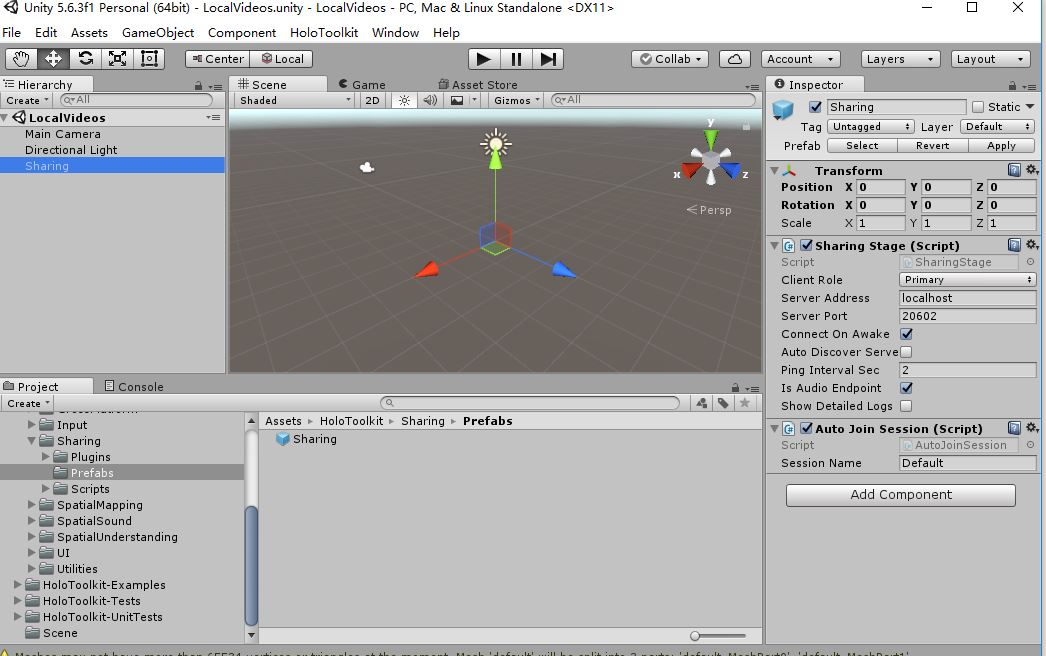Open the Layers dropdown

pos(900,59)
